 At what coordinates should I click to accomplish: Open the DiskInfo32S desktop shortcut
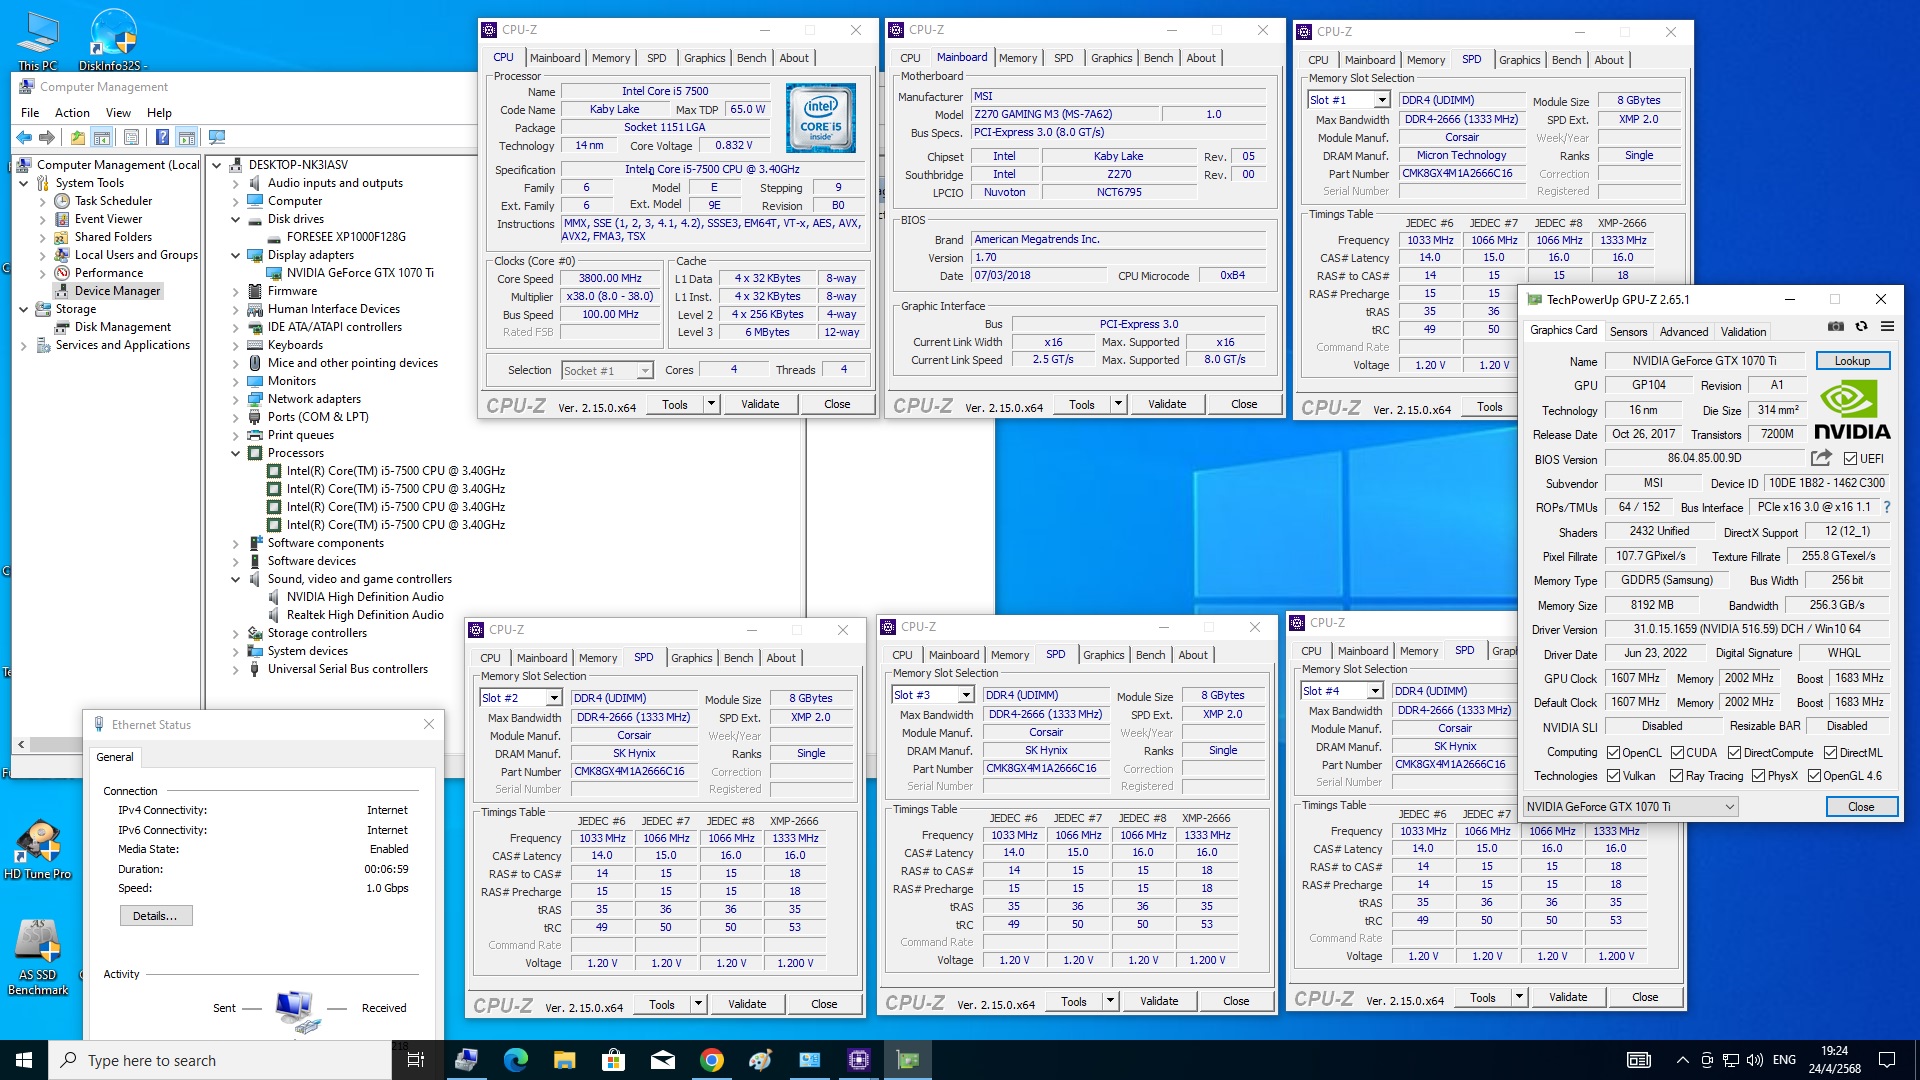tap(113, 40)
